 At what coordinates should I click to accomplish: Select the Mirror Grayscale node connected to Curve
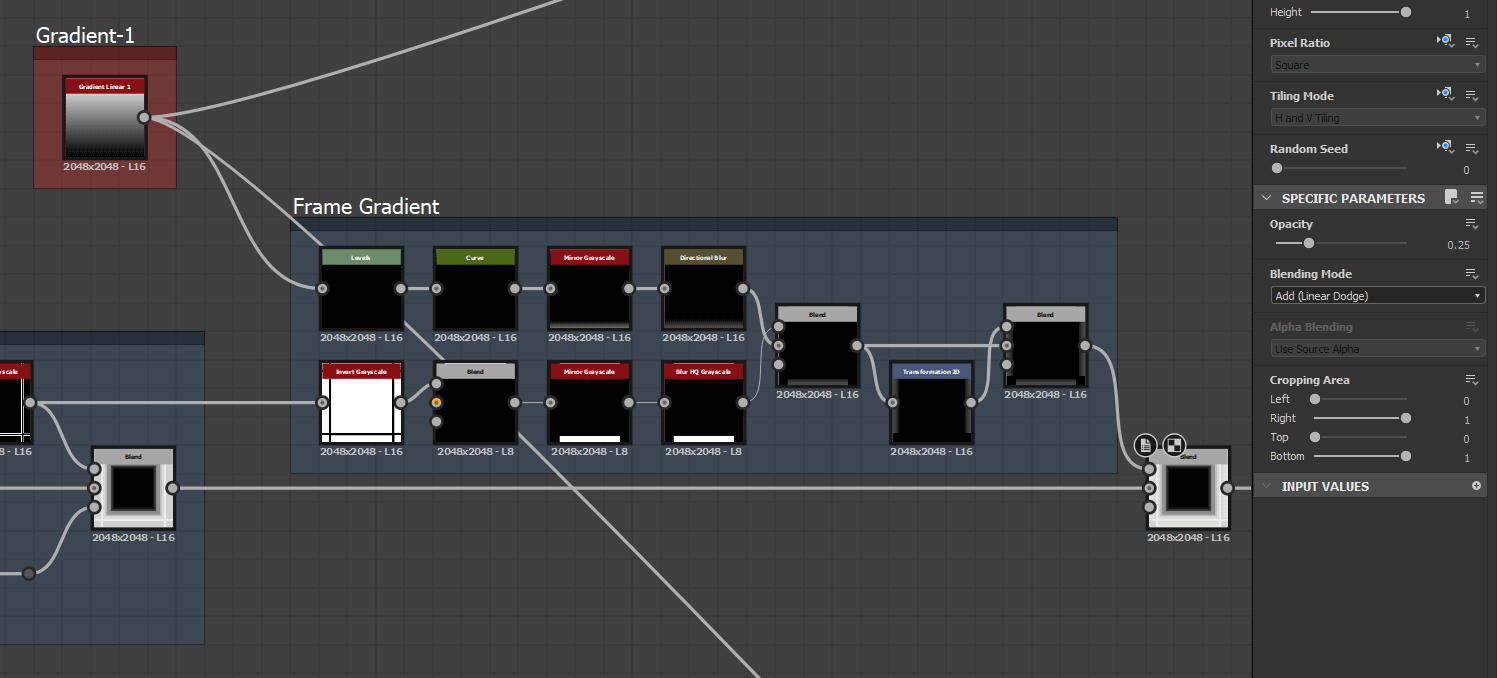[x=589, y=289]
